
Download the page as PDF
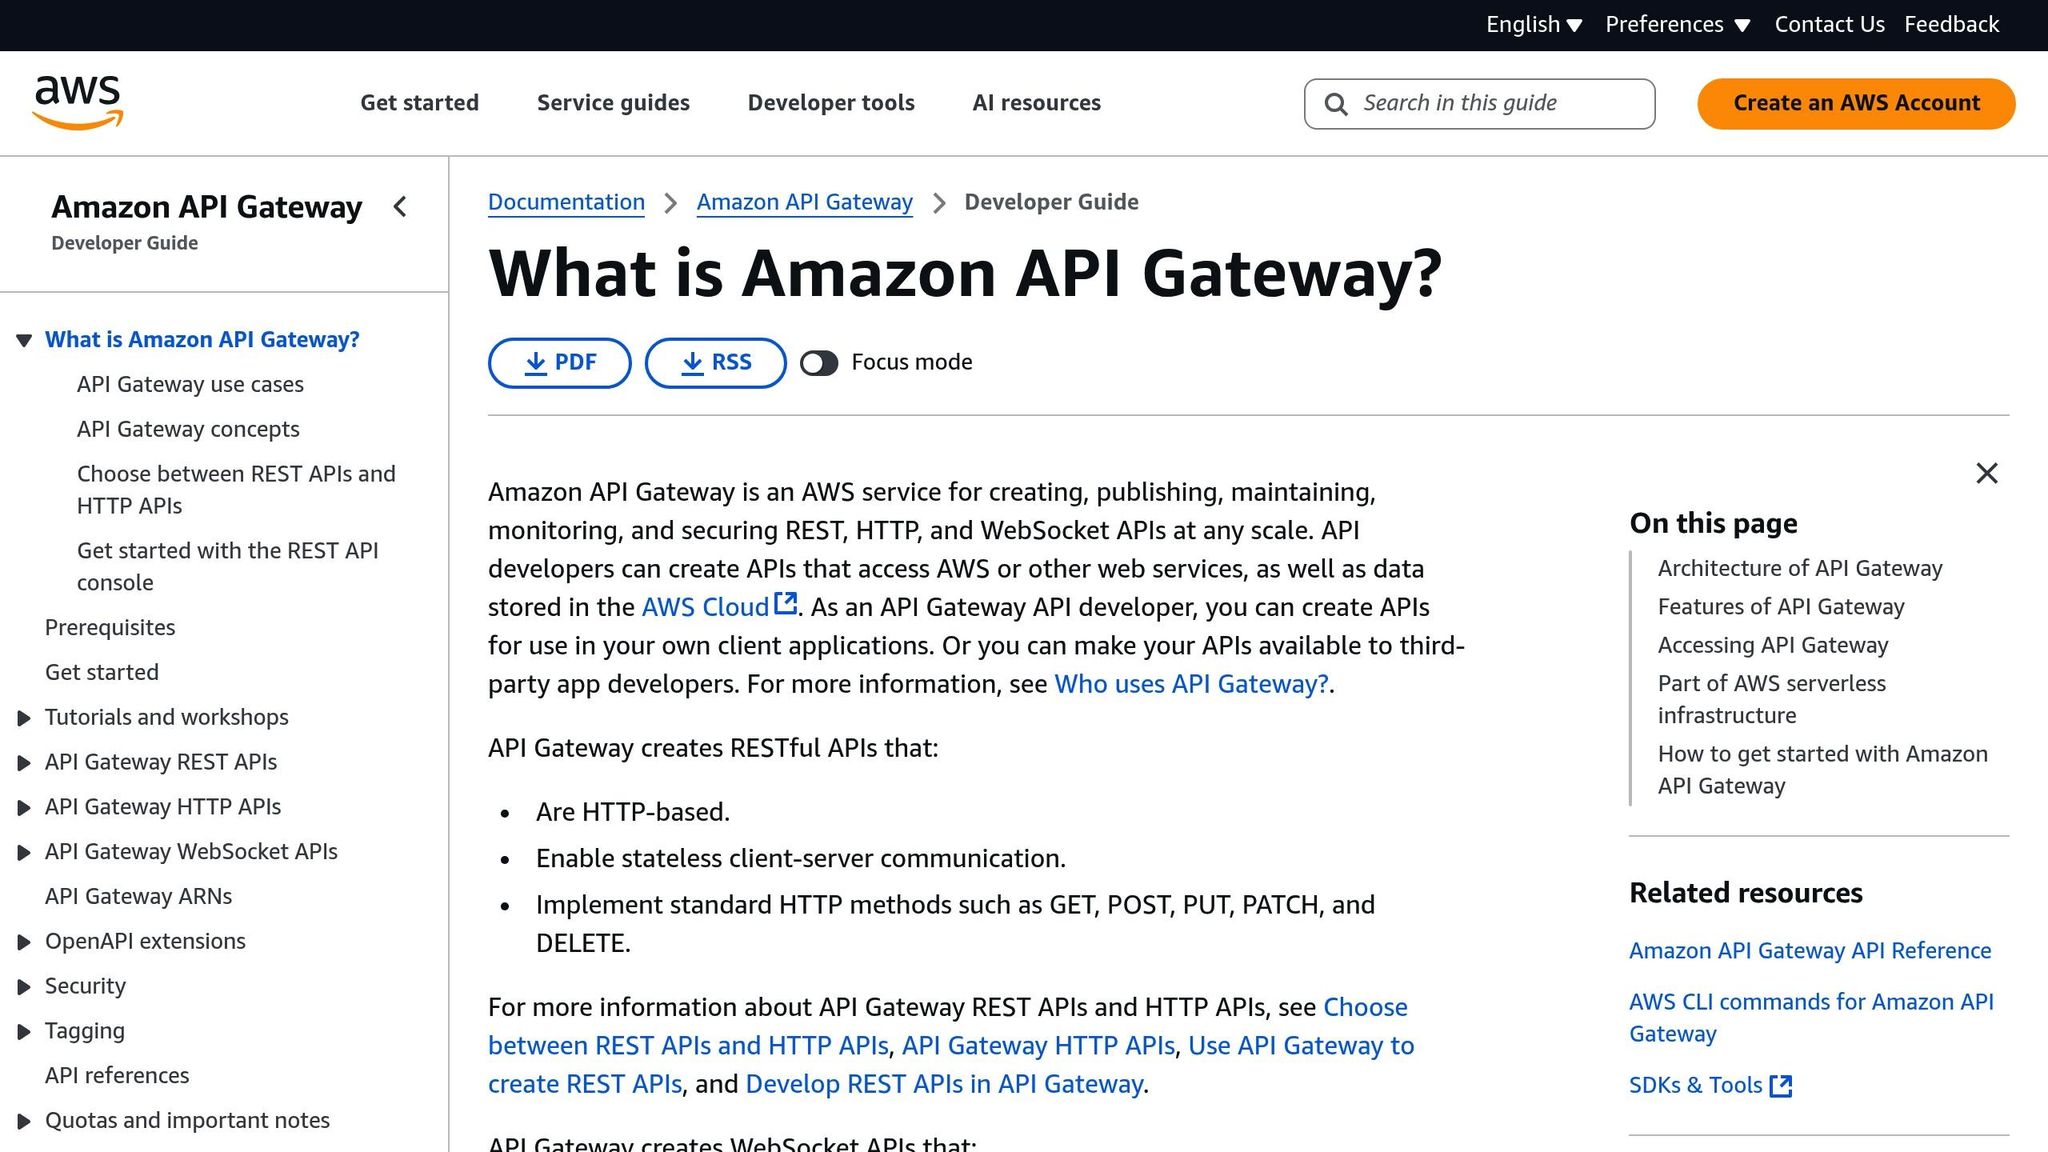coord(559,363)
